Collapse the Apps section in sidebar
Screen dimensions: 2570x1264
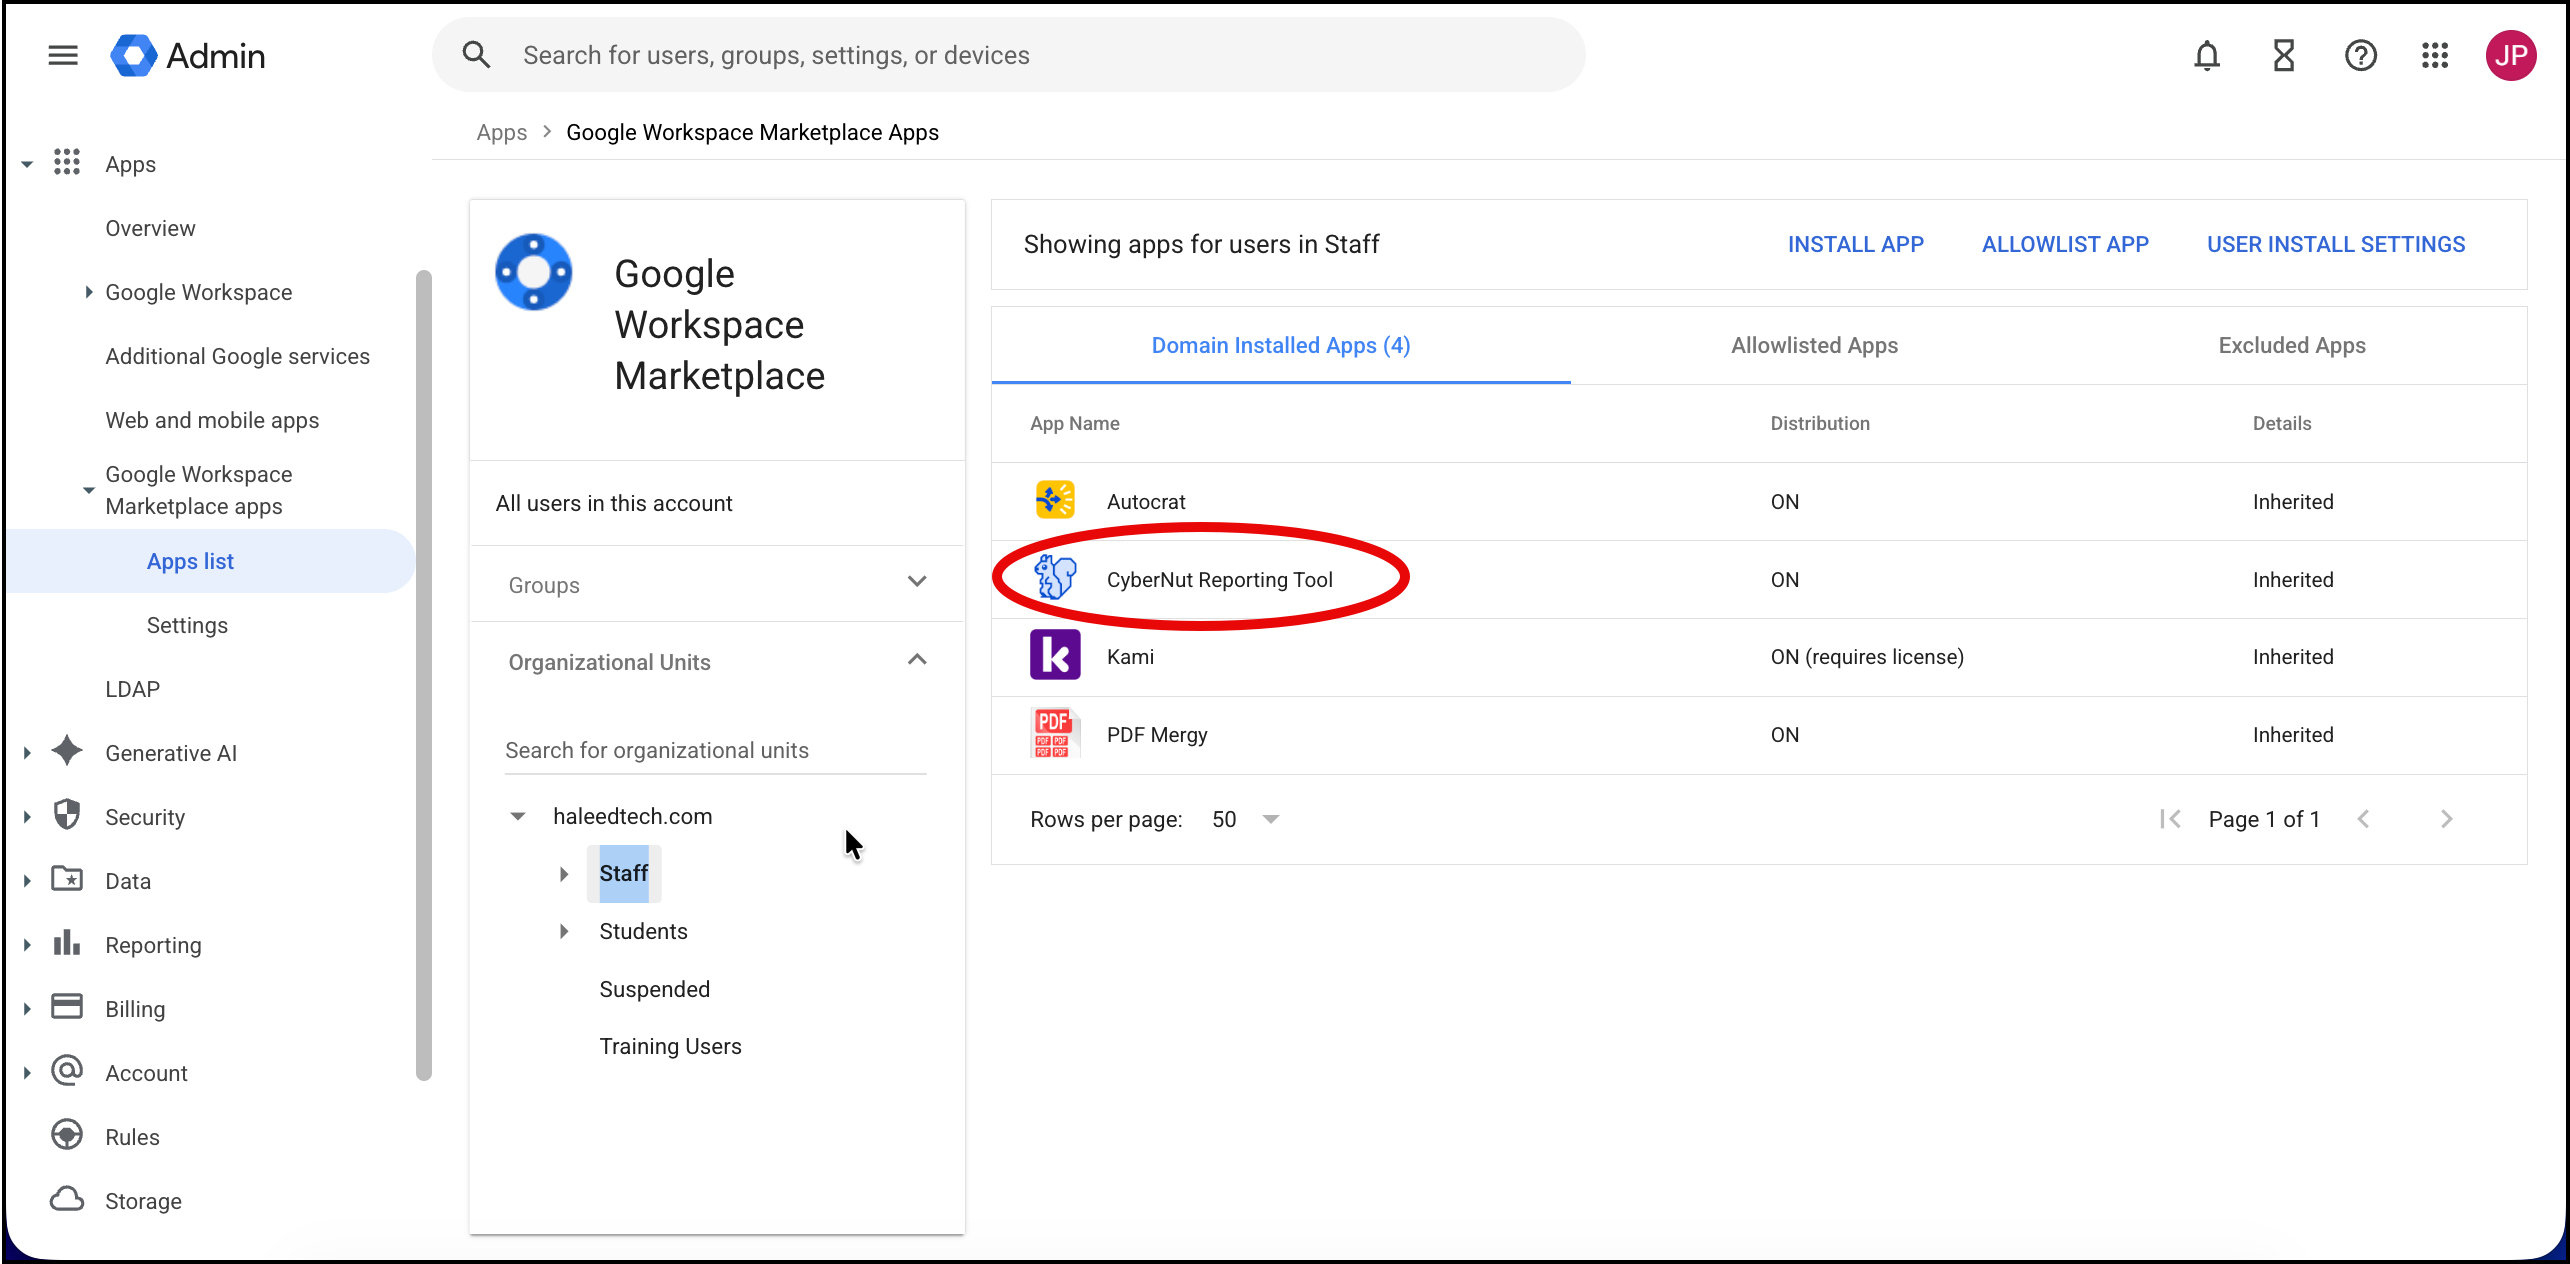click(x=27, y=164)
